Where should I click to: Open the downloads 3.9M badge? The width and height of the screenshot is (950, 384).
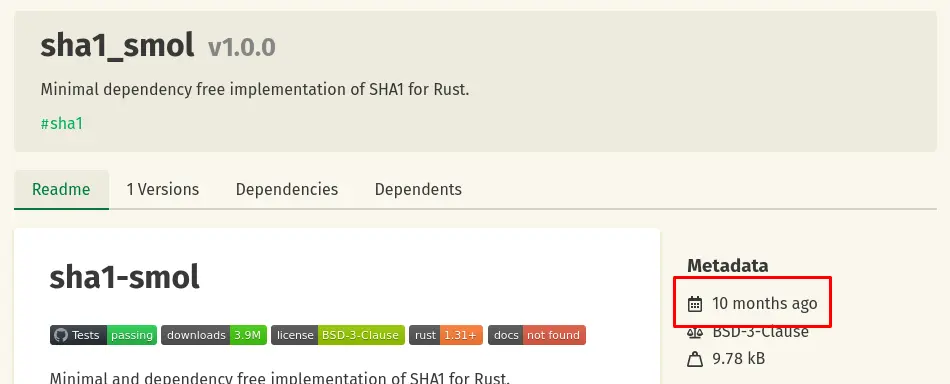[x=214, y=335]
